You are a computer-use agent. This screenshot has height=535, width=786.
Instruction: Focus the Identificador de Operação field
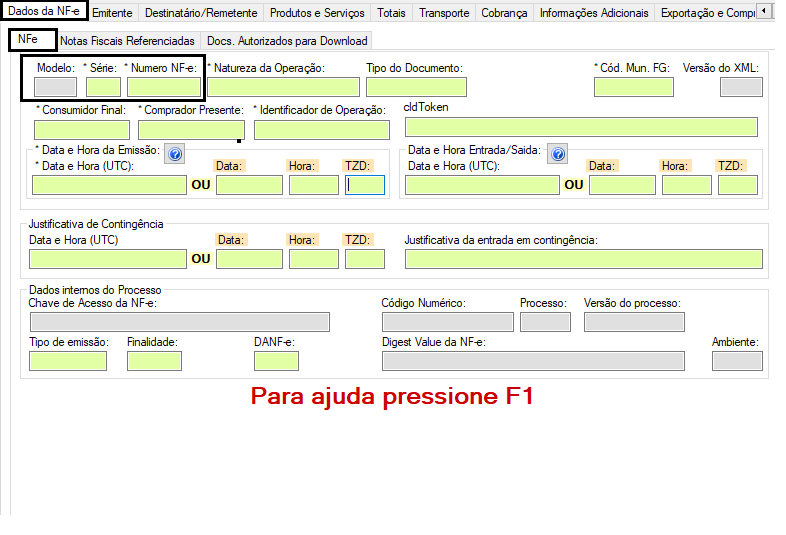point(322,129)
